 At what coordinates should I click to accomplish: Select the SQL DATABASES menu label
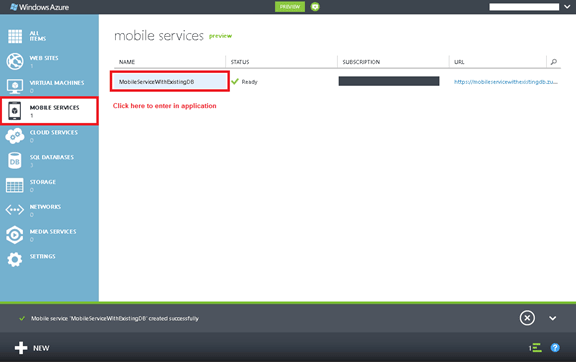click(52, 157)
